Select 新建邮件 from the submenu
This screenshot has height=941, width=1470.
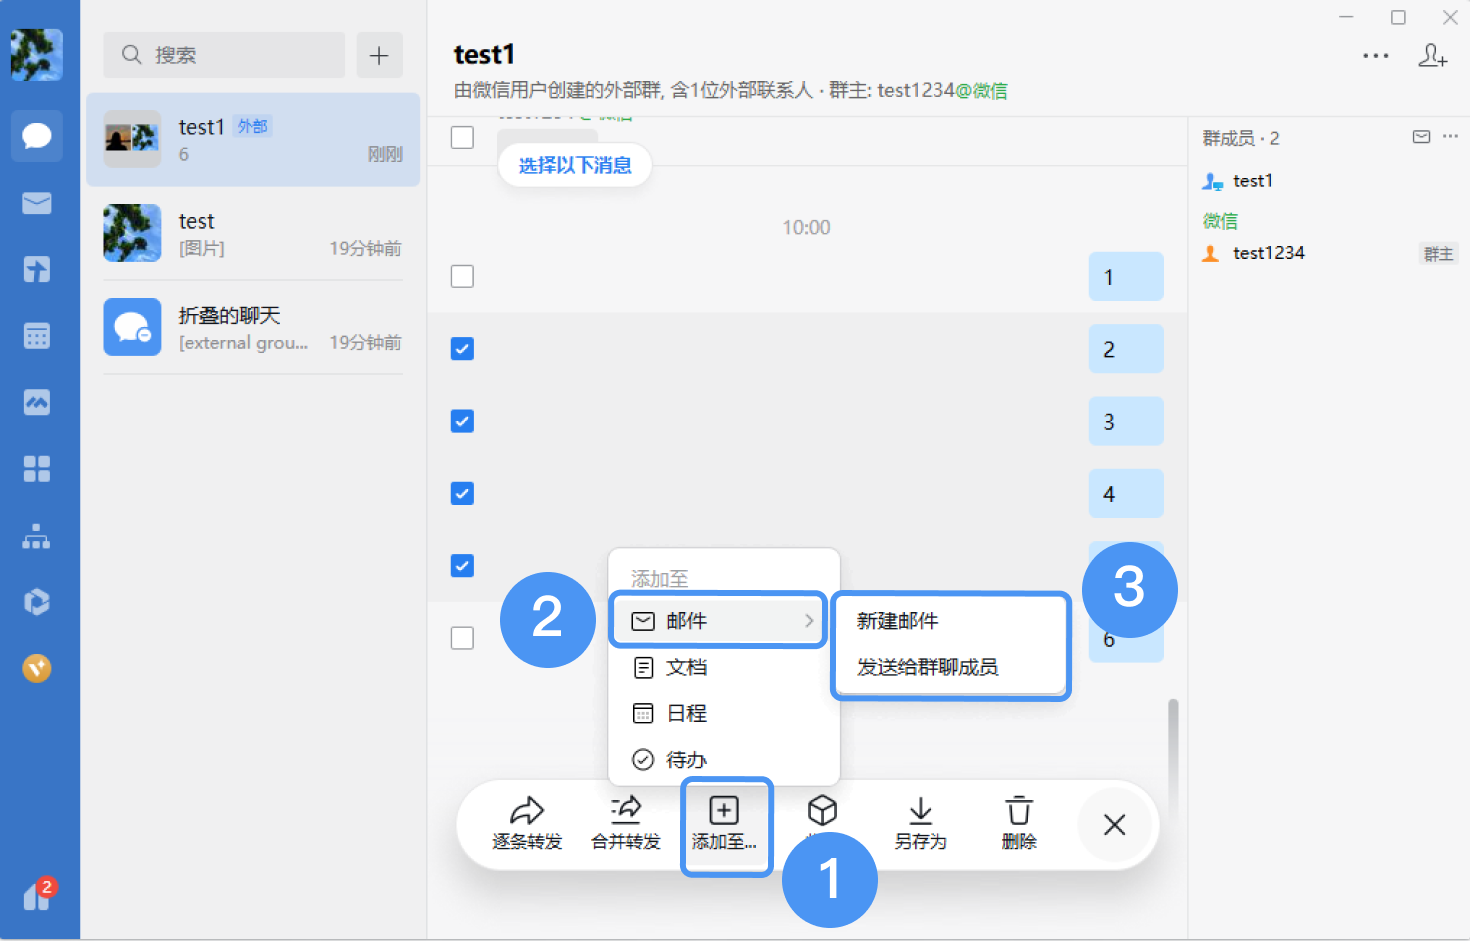[x=898, y=621]
